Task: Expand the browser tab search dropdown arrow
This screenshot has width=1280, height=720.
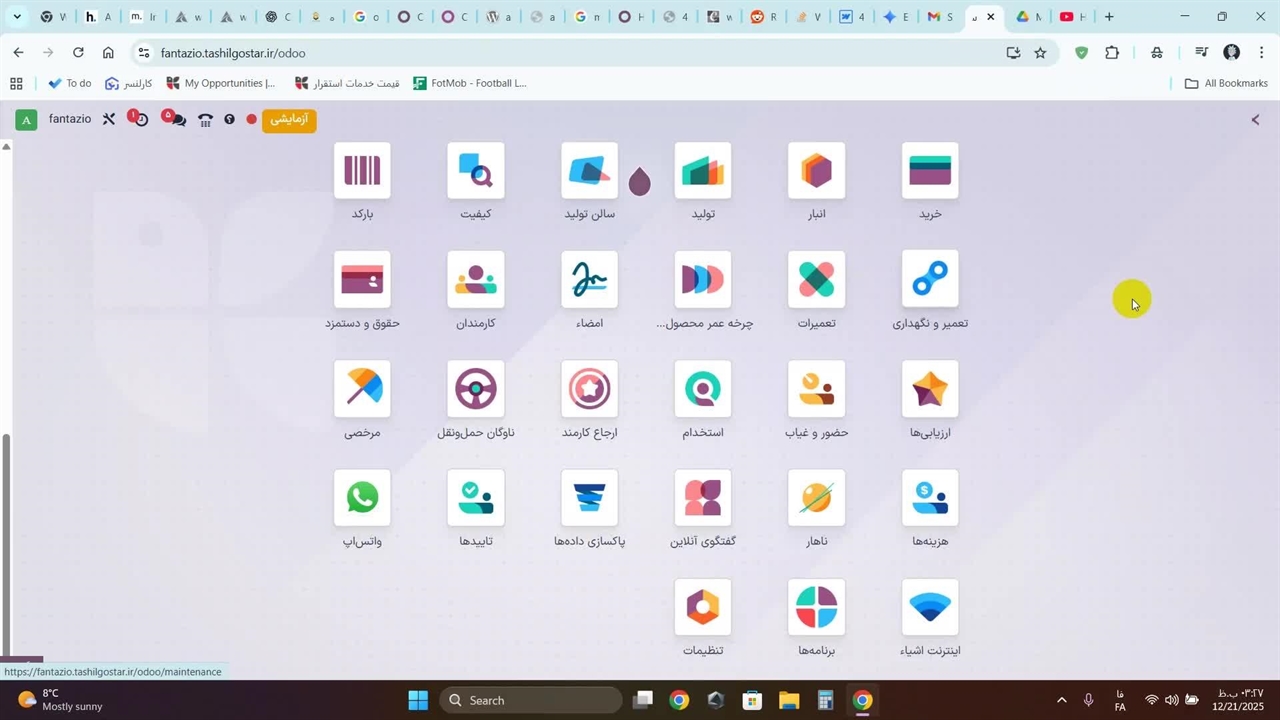Action: coord(17,17)
